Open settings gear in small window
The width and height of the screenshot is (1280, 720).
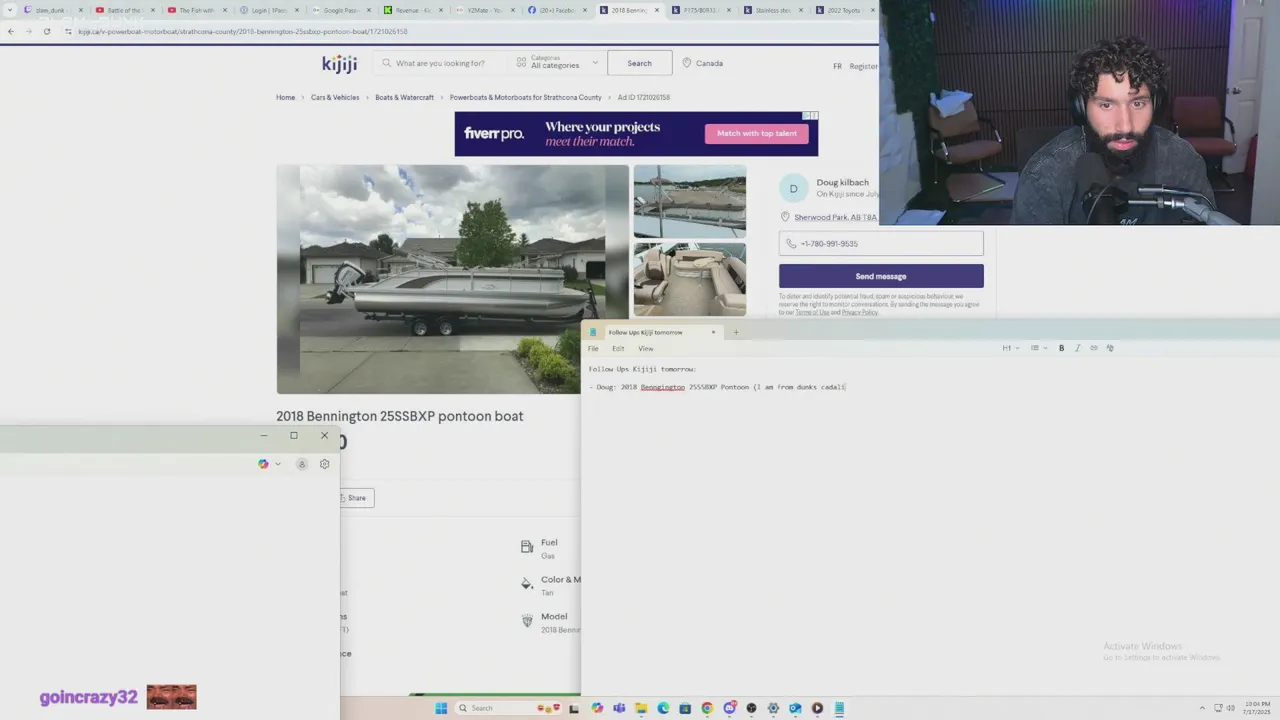324,464
